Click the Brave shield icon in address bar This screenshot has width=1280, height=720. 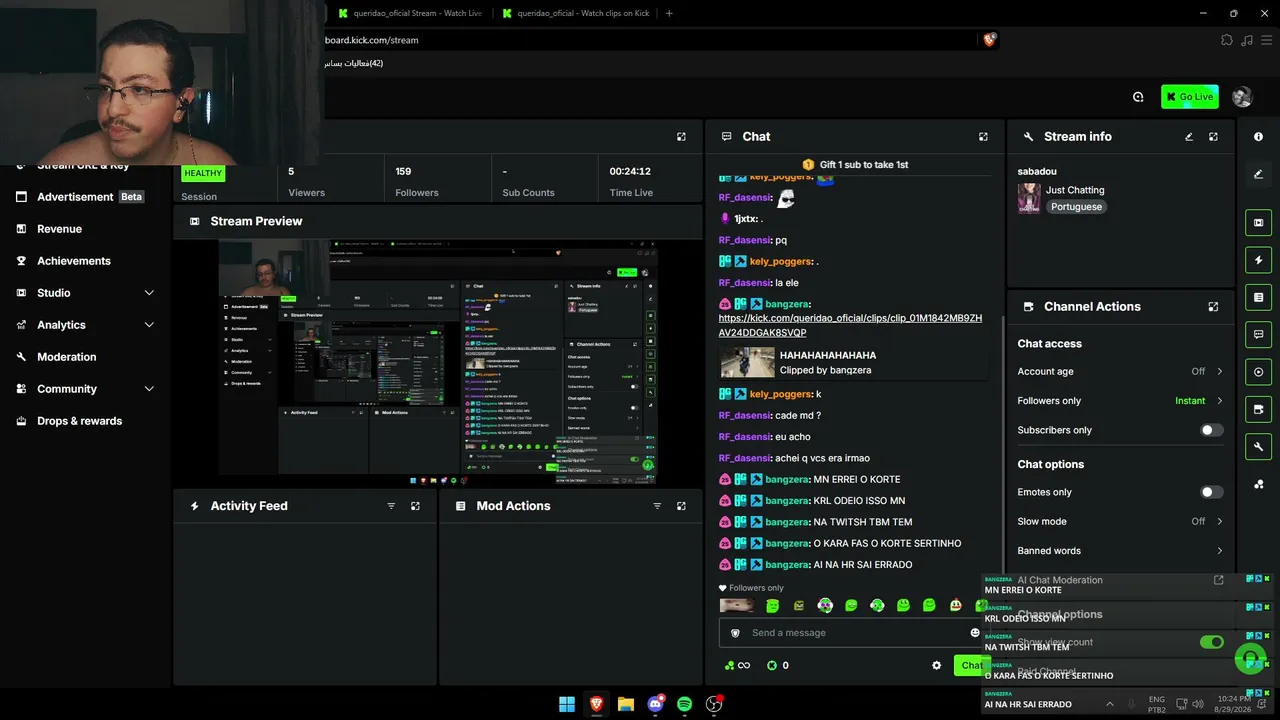point(990,40)
